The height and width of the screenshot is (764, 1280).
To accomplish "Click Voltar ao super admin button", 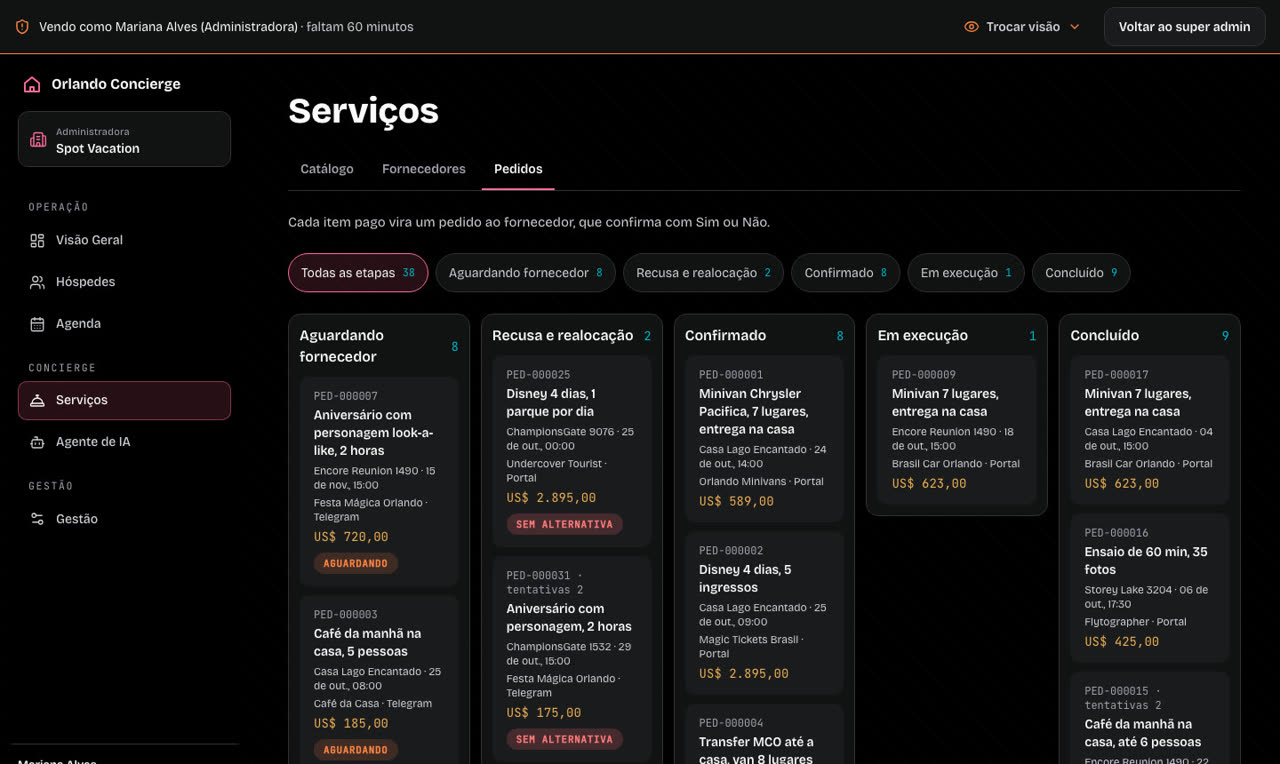I will coord(1184,27).
